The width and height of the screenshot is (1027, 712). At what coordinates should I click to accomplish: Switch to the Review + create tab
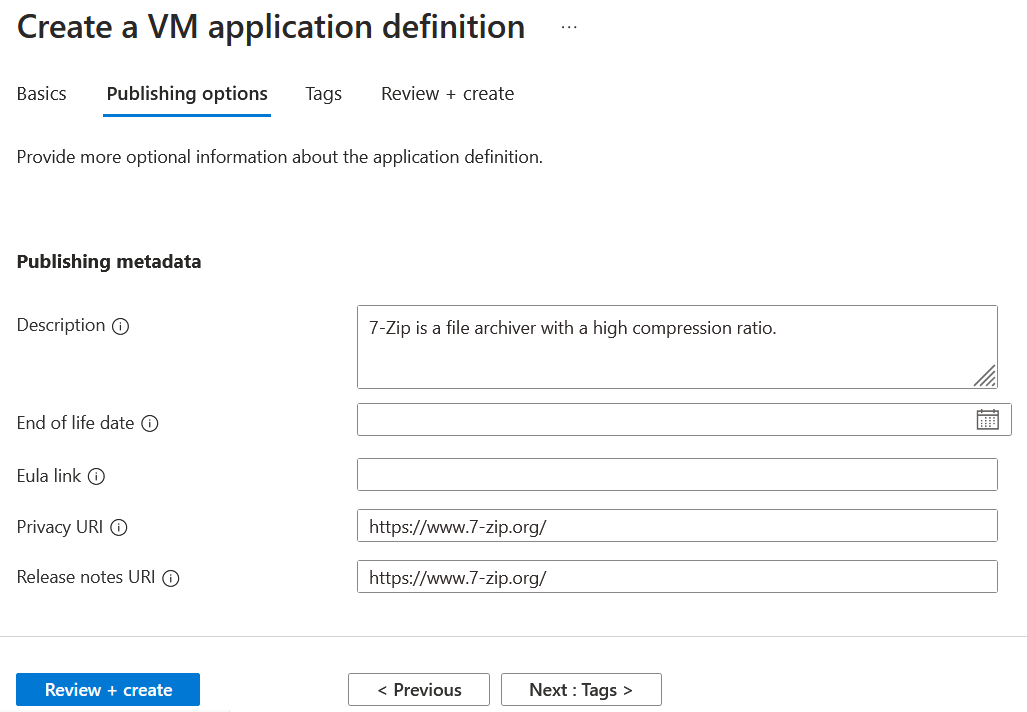(447, 93)
